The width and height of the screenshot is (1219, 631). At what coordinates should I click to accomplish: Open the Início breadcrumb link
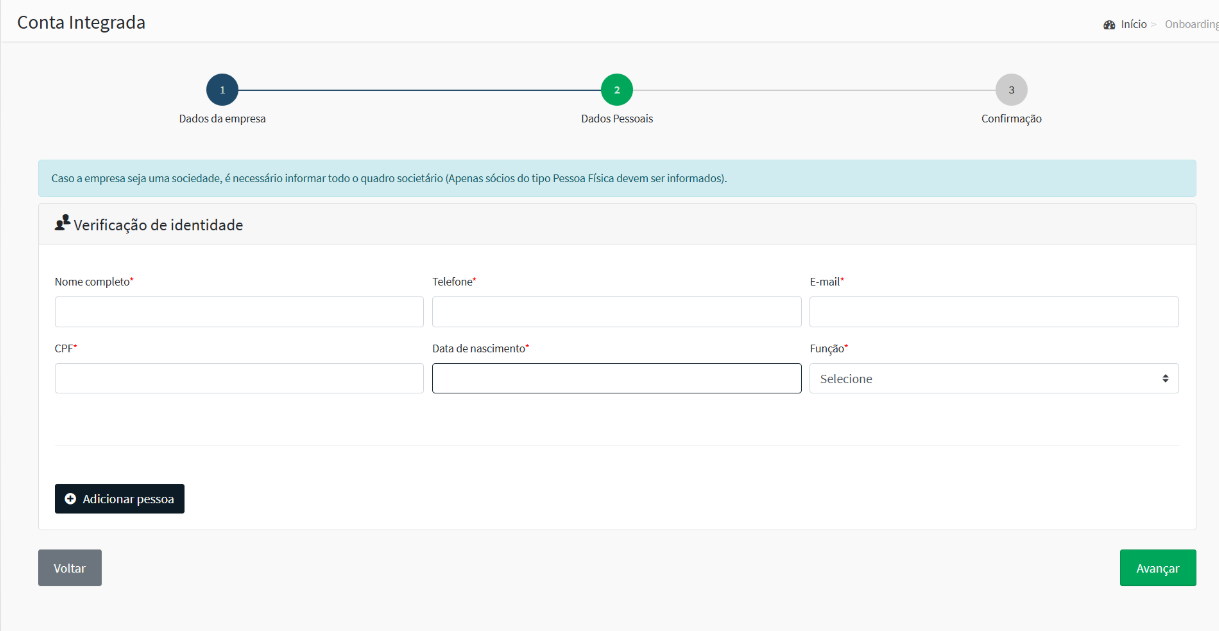[1133, 24]
